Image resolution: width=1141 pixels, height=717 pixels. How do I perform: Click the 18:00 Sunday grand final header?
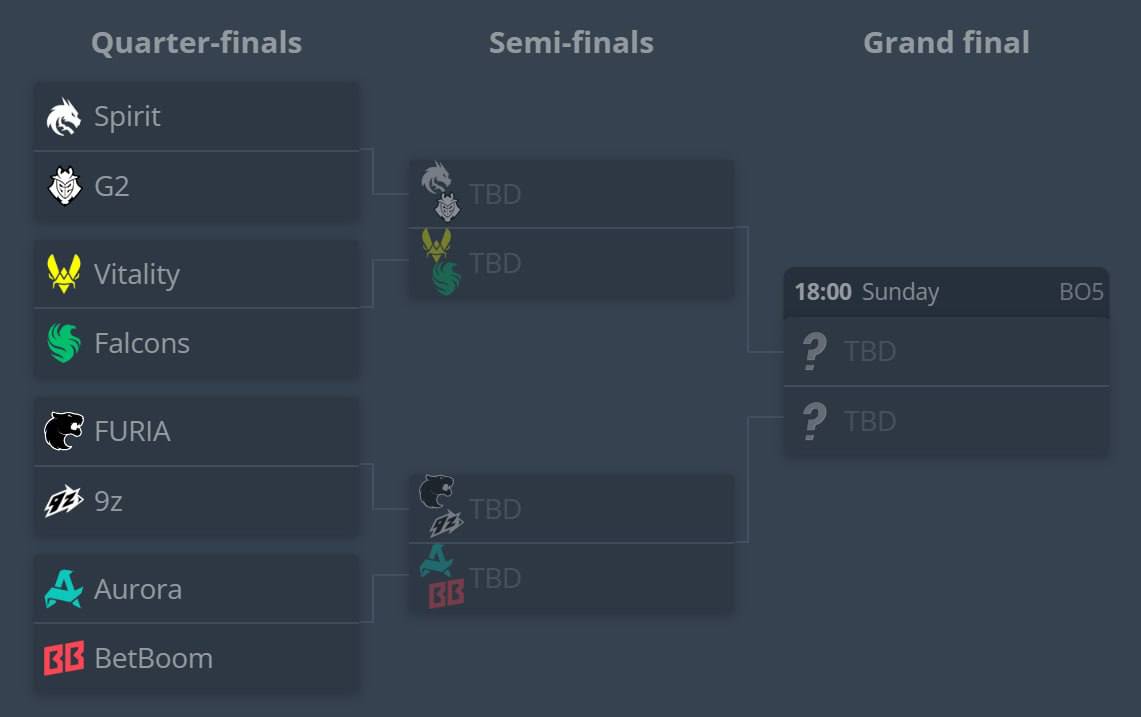tap(946, 292)
